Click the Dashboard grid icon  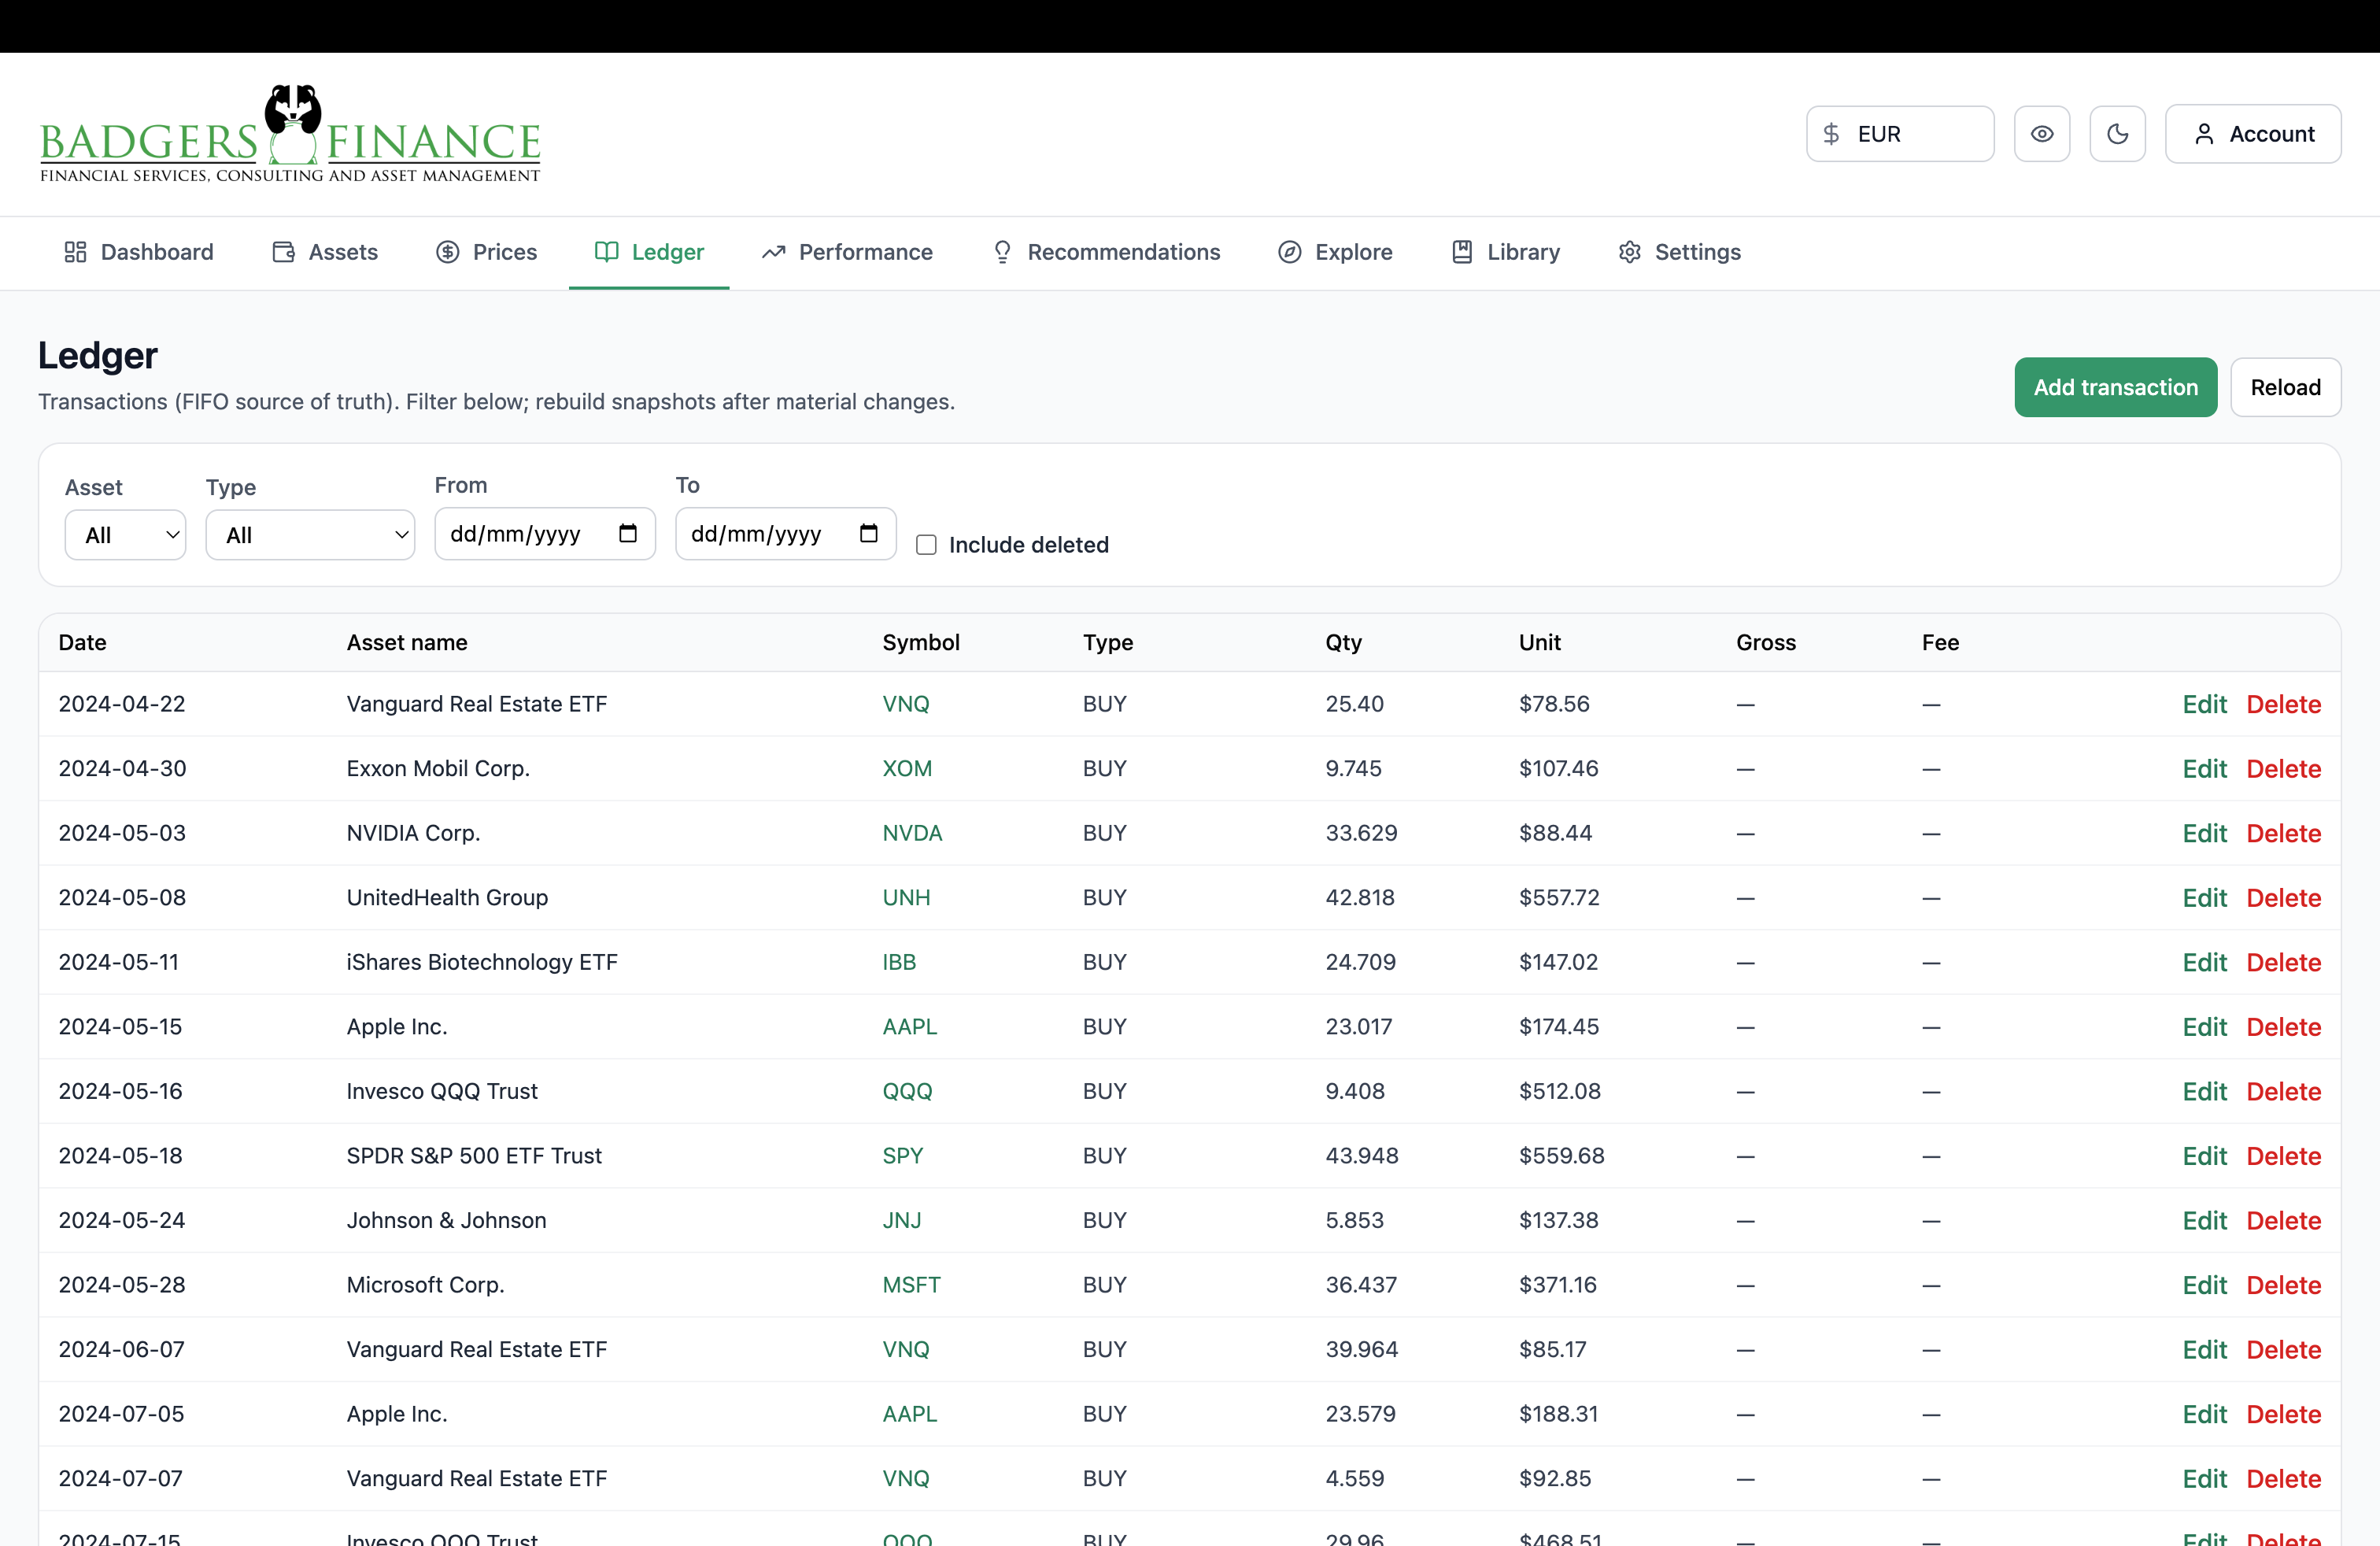point(75,252)
